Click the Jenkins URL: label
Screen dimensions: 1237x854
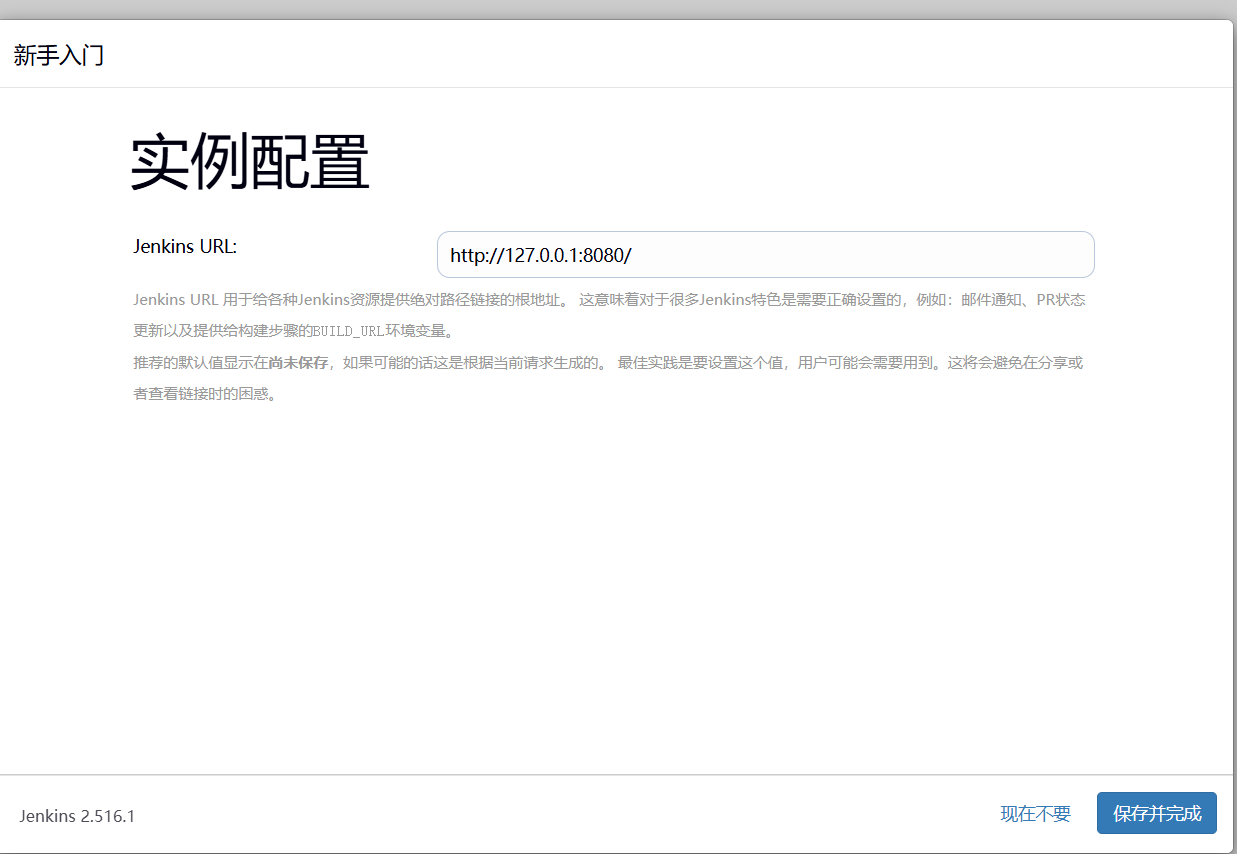click(x=185, y=246)
